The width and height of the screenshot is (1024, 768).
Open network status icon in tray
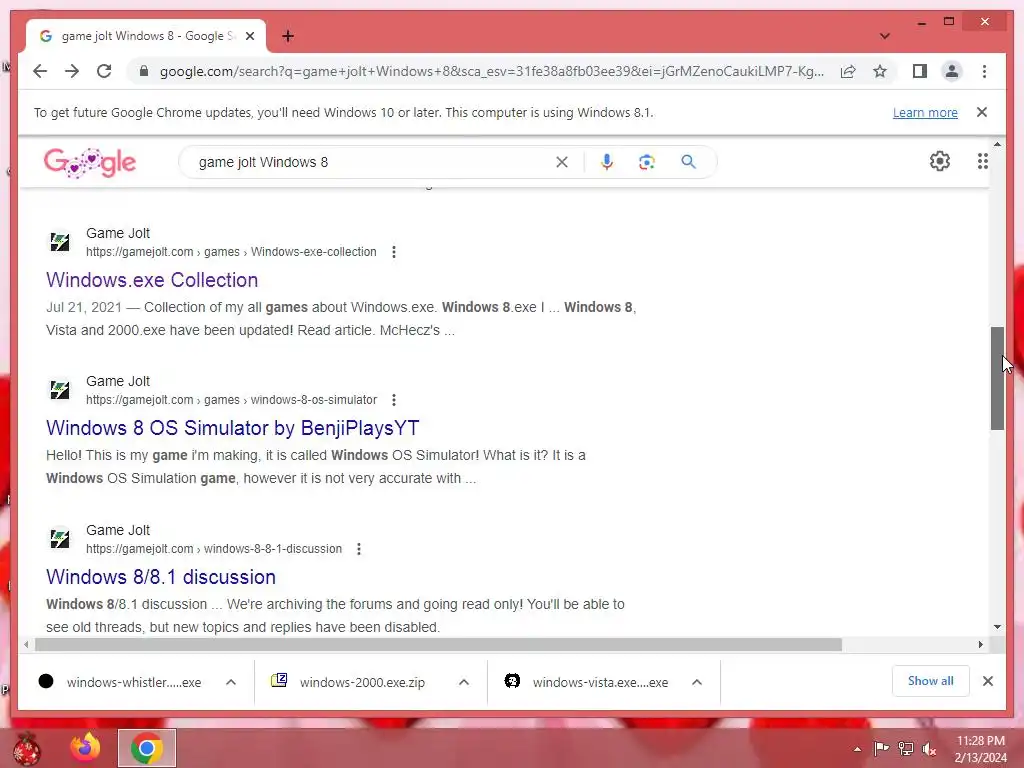click(906, 749)
